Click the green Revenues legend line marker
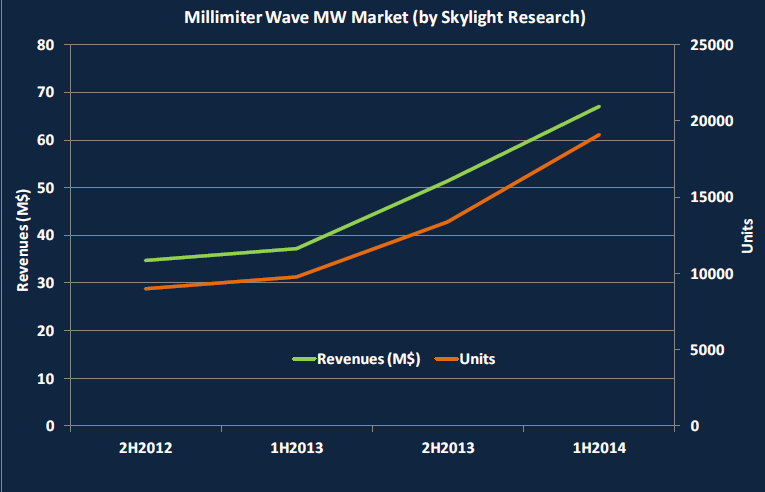 tap(304, 359)
